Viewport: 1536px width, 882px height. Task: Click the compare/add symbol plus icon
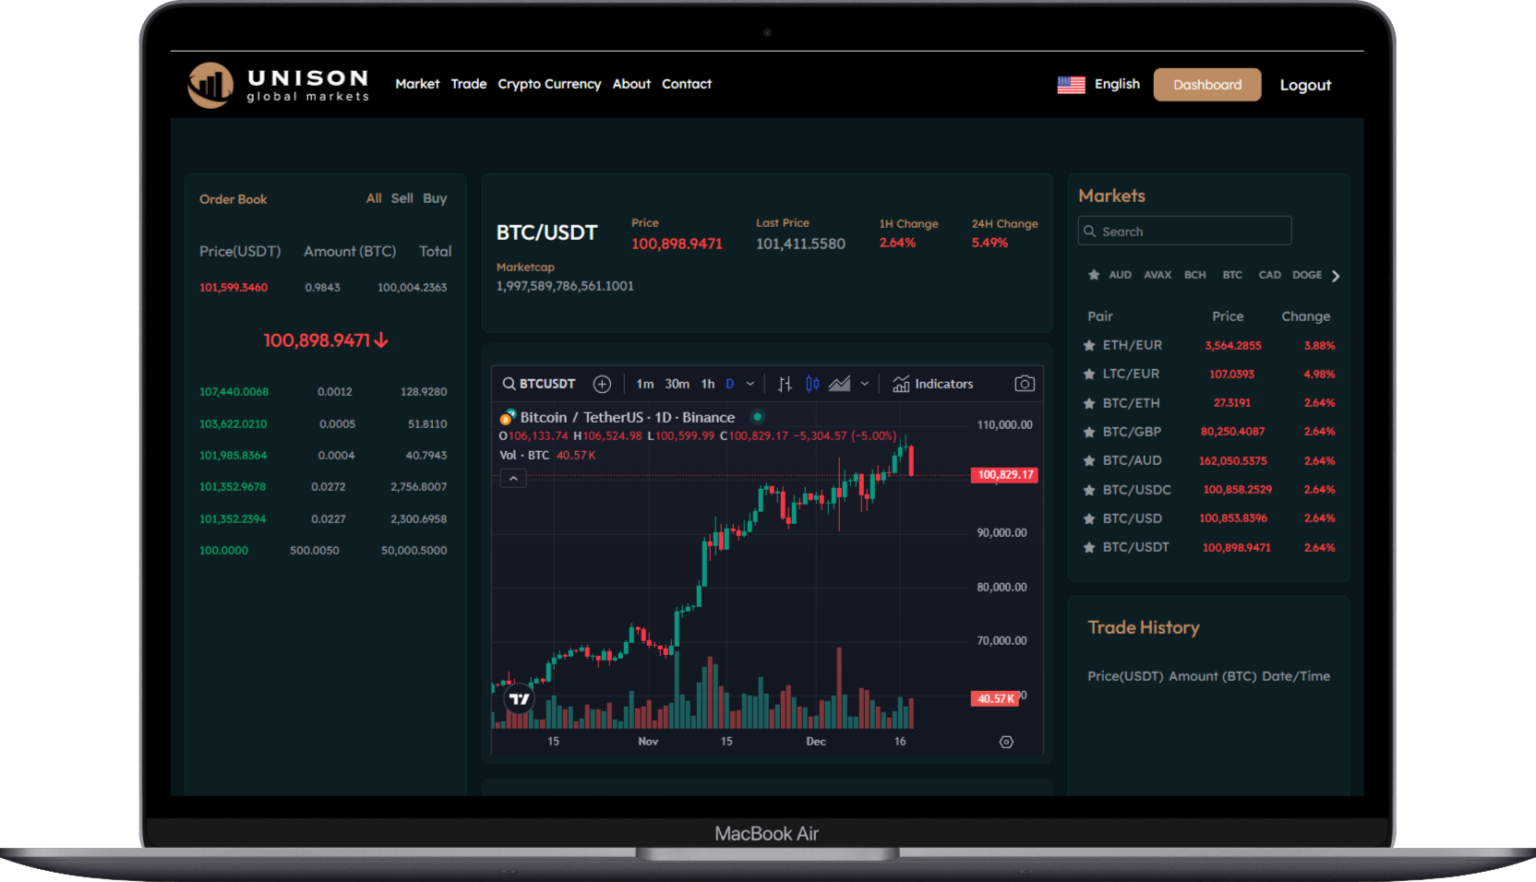click(x=602, y=384)
